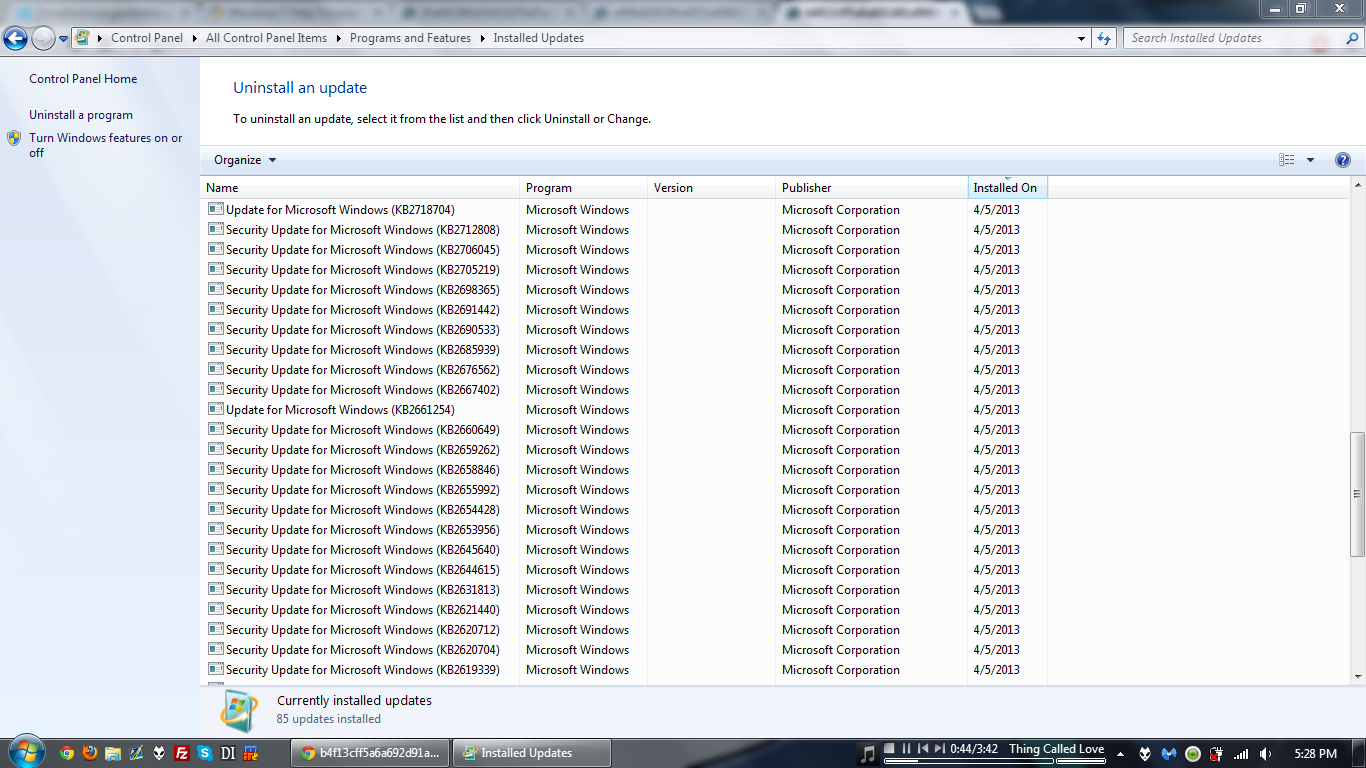Go to Control Panel Home

click(x=83, y=79)
